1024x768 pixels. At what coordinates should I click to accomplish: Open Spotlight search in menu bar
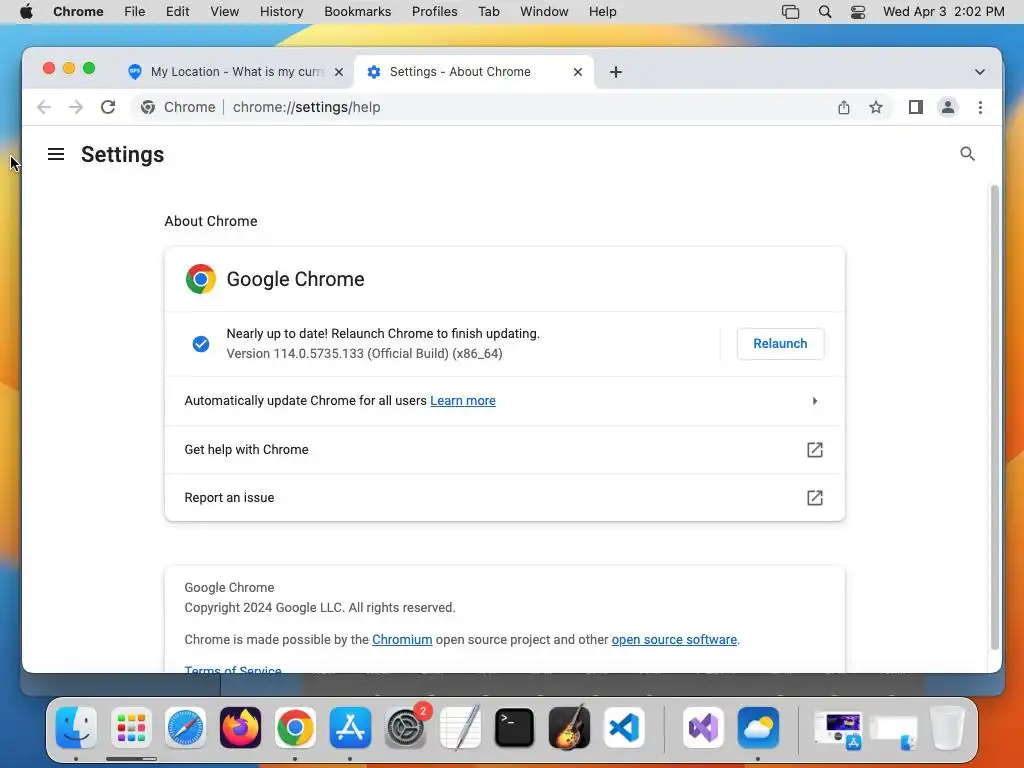825,12
